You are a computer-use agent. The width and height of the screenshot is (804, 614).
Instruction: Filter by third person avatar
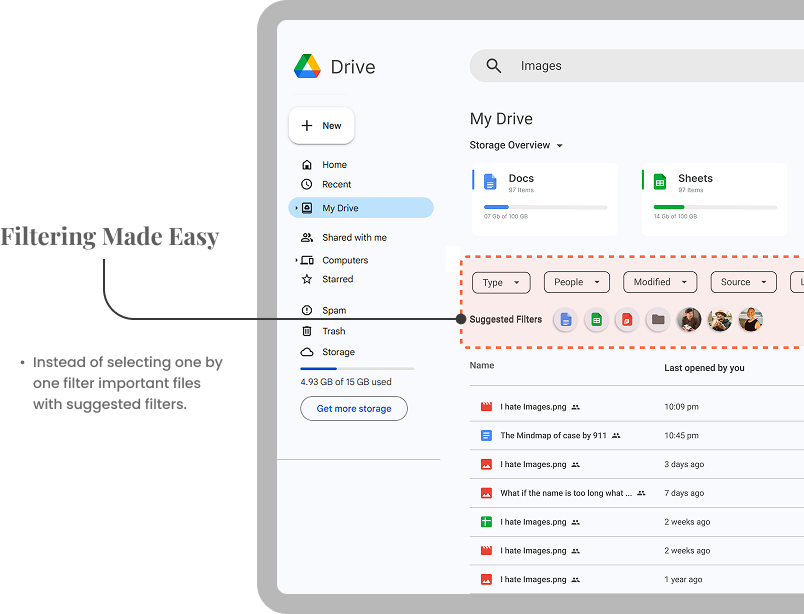pos(751,320)
